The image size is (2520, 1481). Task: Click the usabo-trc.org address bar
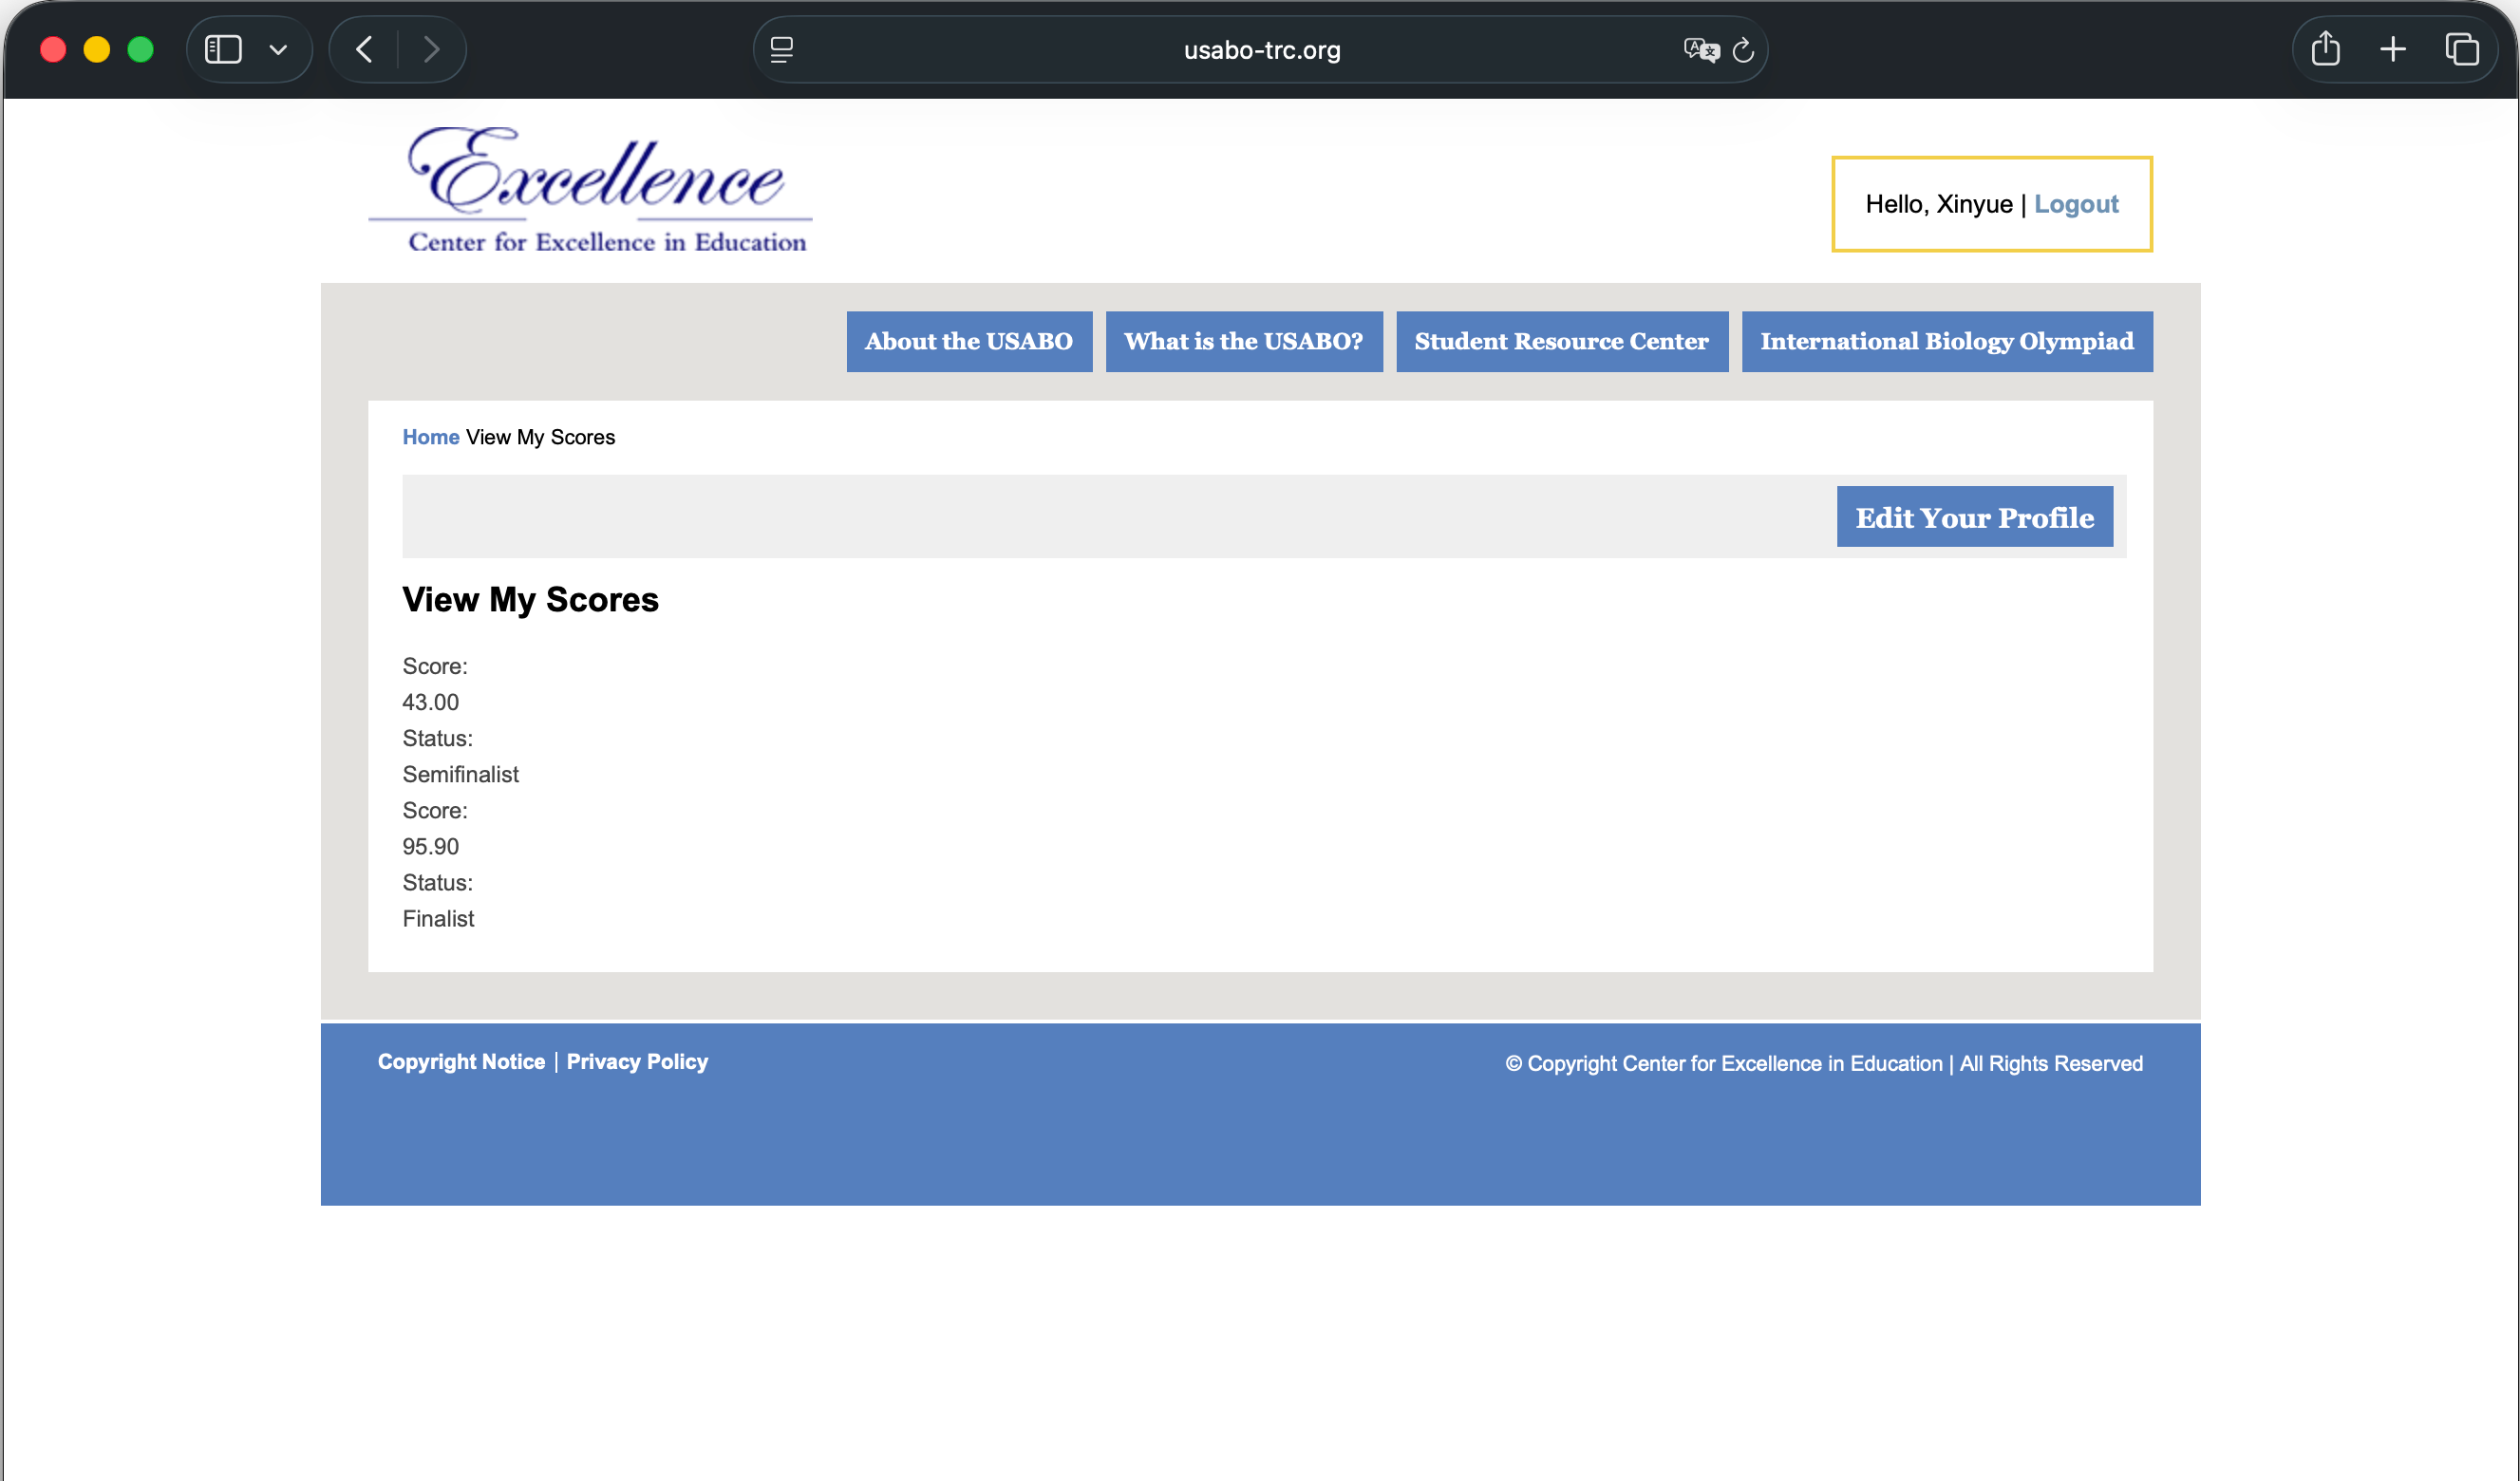(1261, 50)
